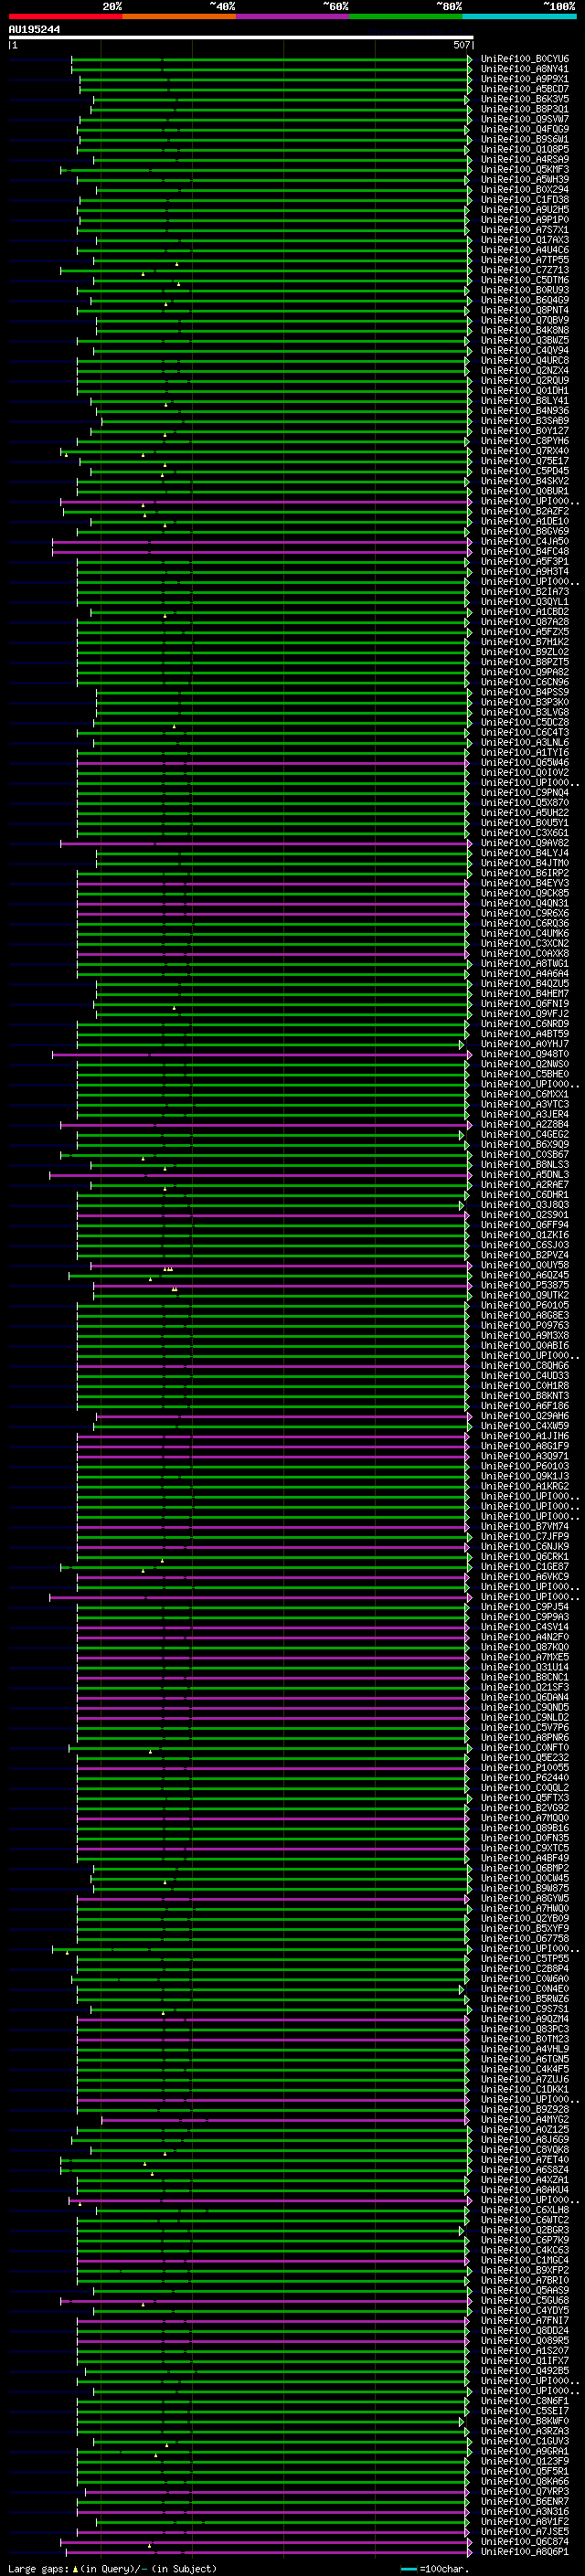This screenshot has width=585, height=2576.
Task: Click UniRef100_A4RSA9 label
Action: (x=524, y=159)
